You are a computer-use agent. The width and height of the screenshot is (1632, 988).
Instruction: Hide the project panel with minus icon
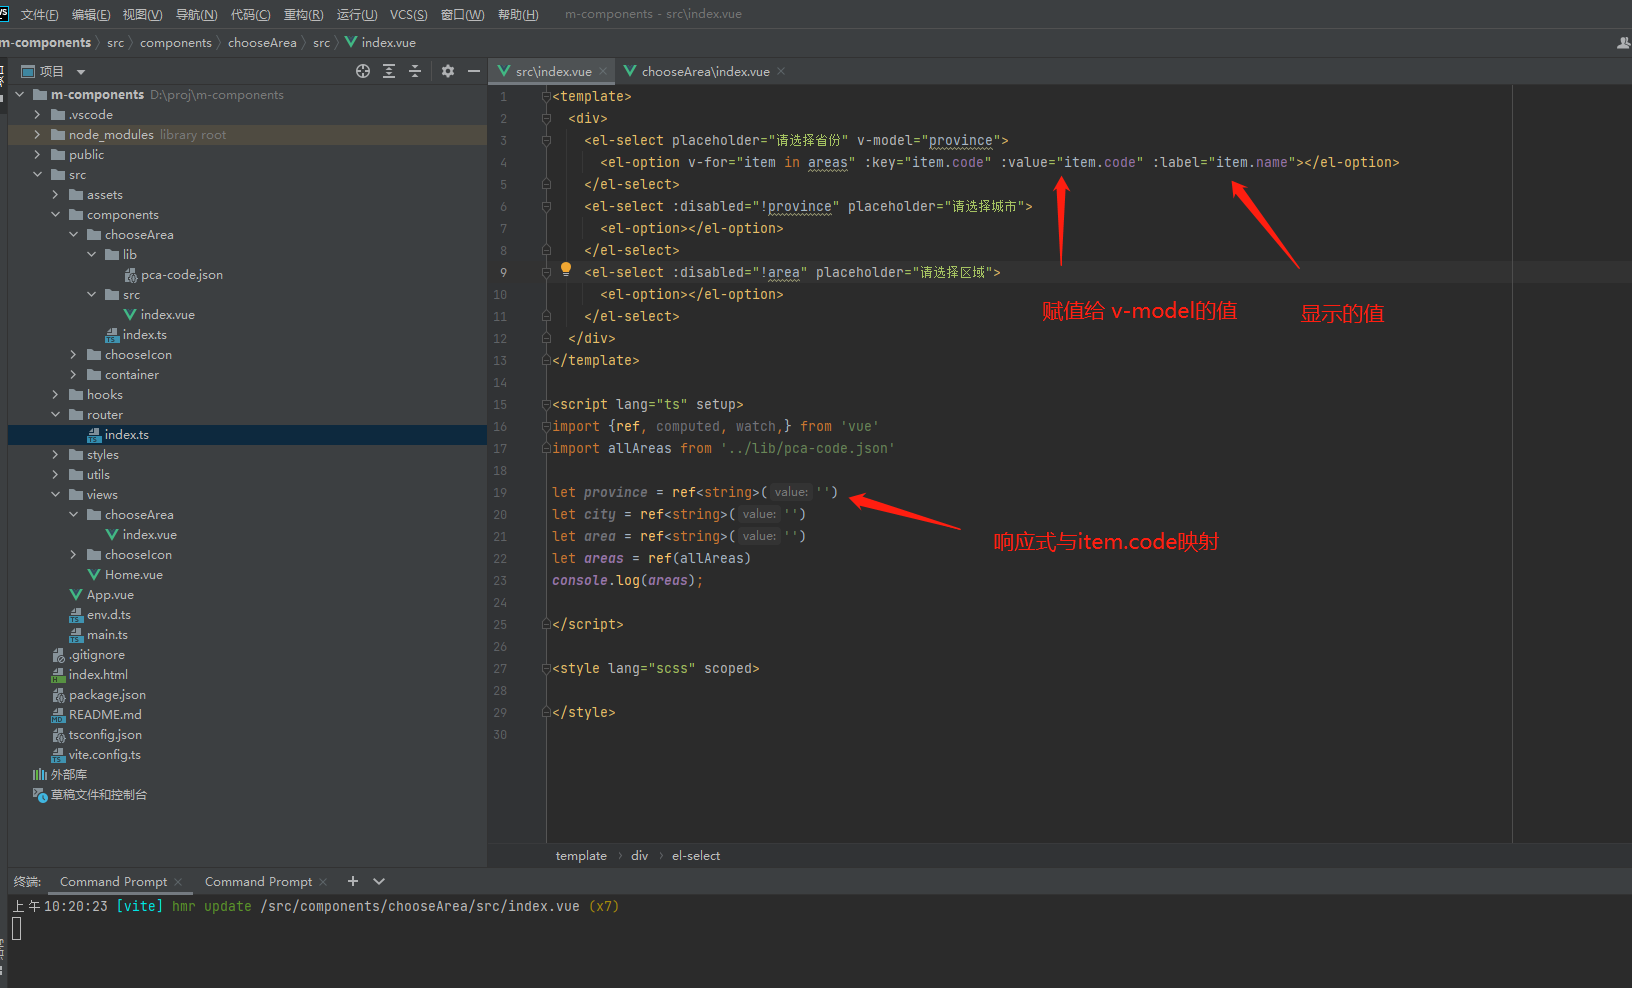coord(474,71)
